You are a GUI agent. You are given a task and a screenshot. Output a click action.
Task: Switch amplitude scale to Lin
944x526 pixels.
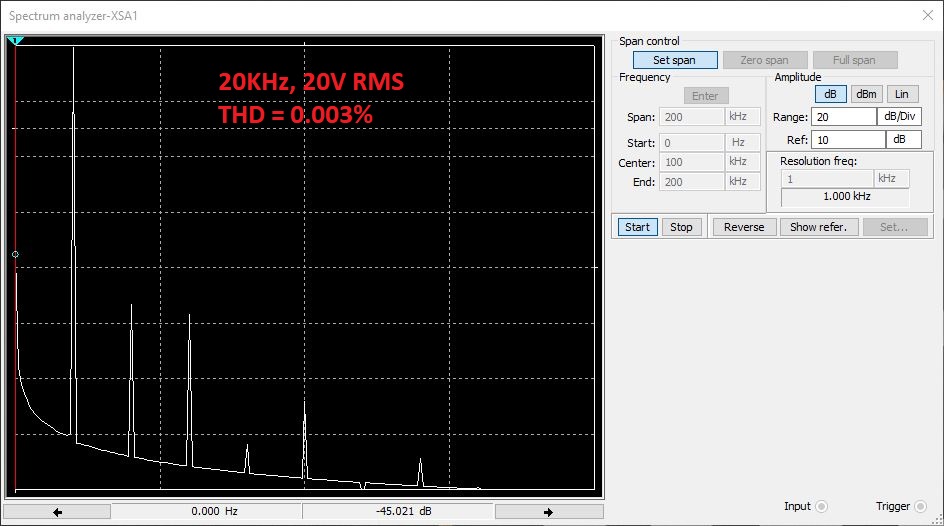tap(902, 94)
